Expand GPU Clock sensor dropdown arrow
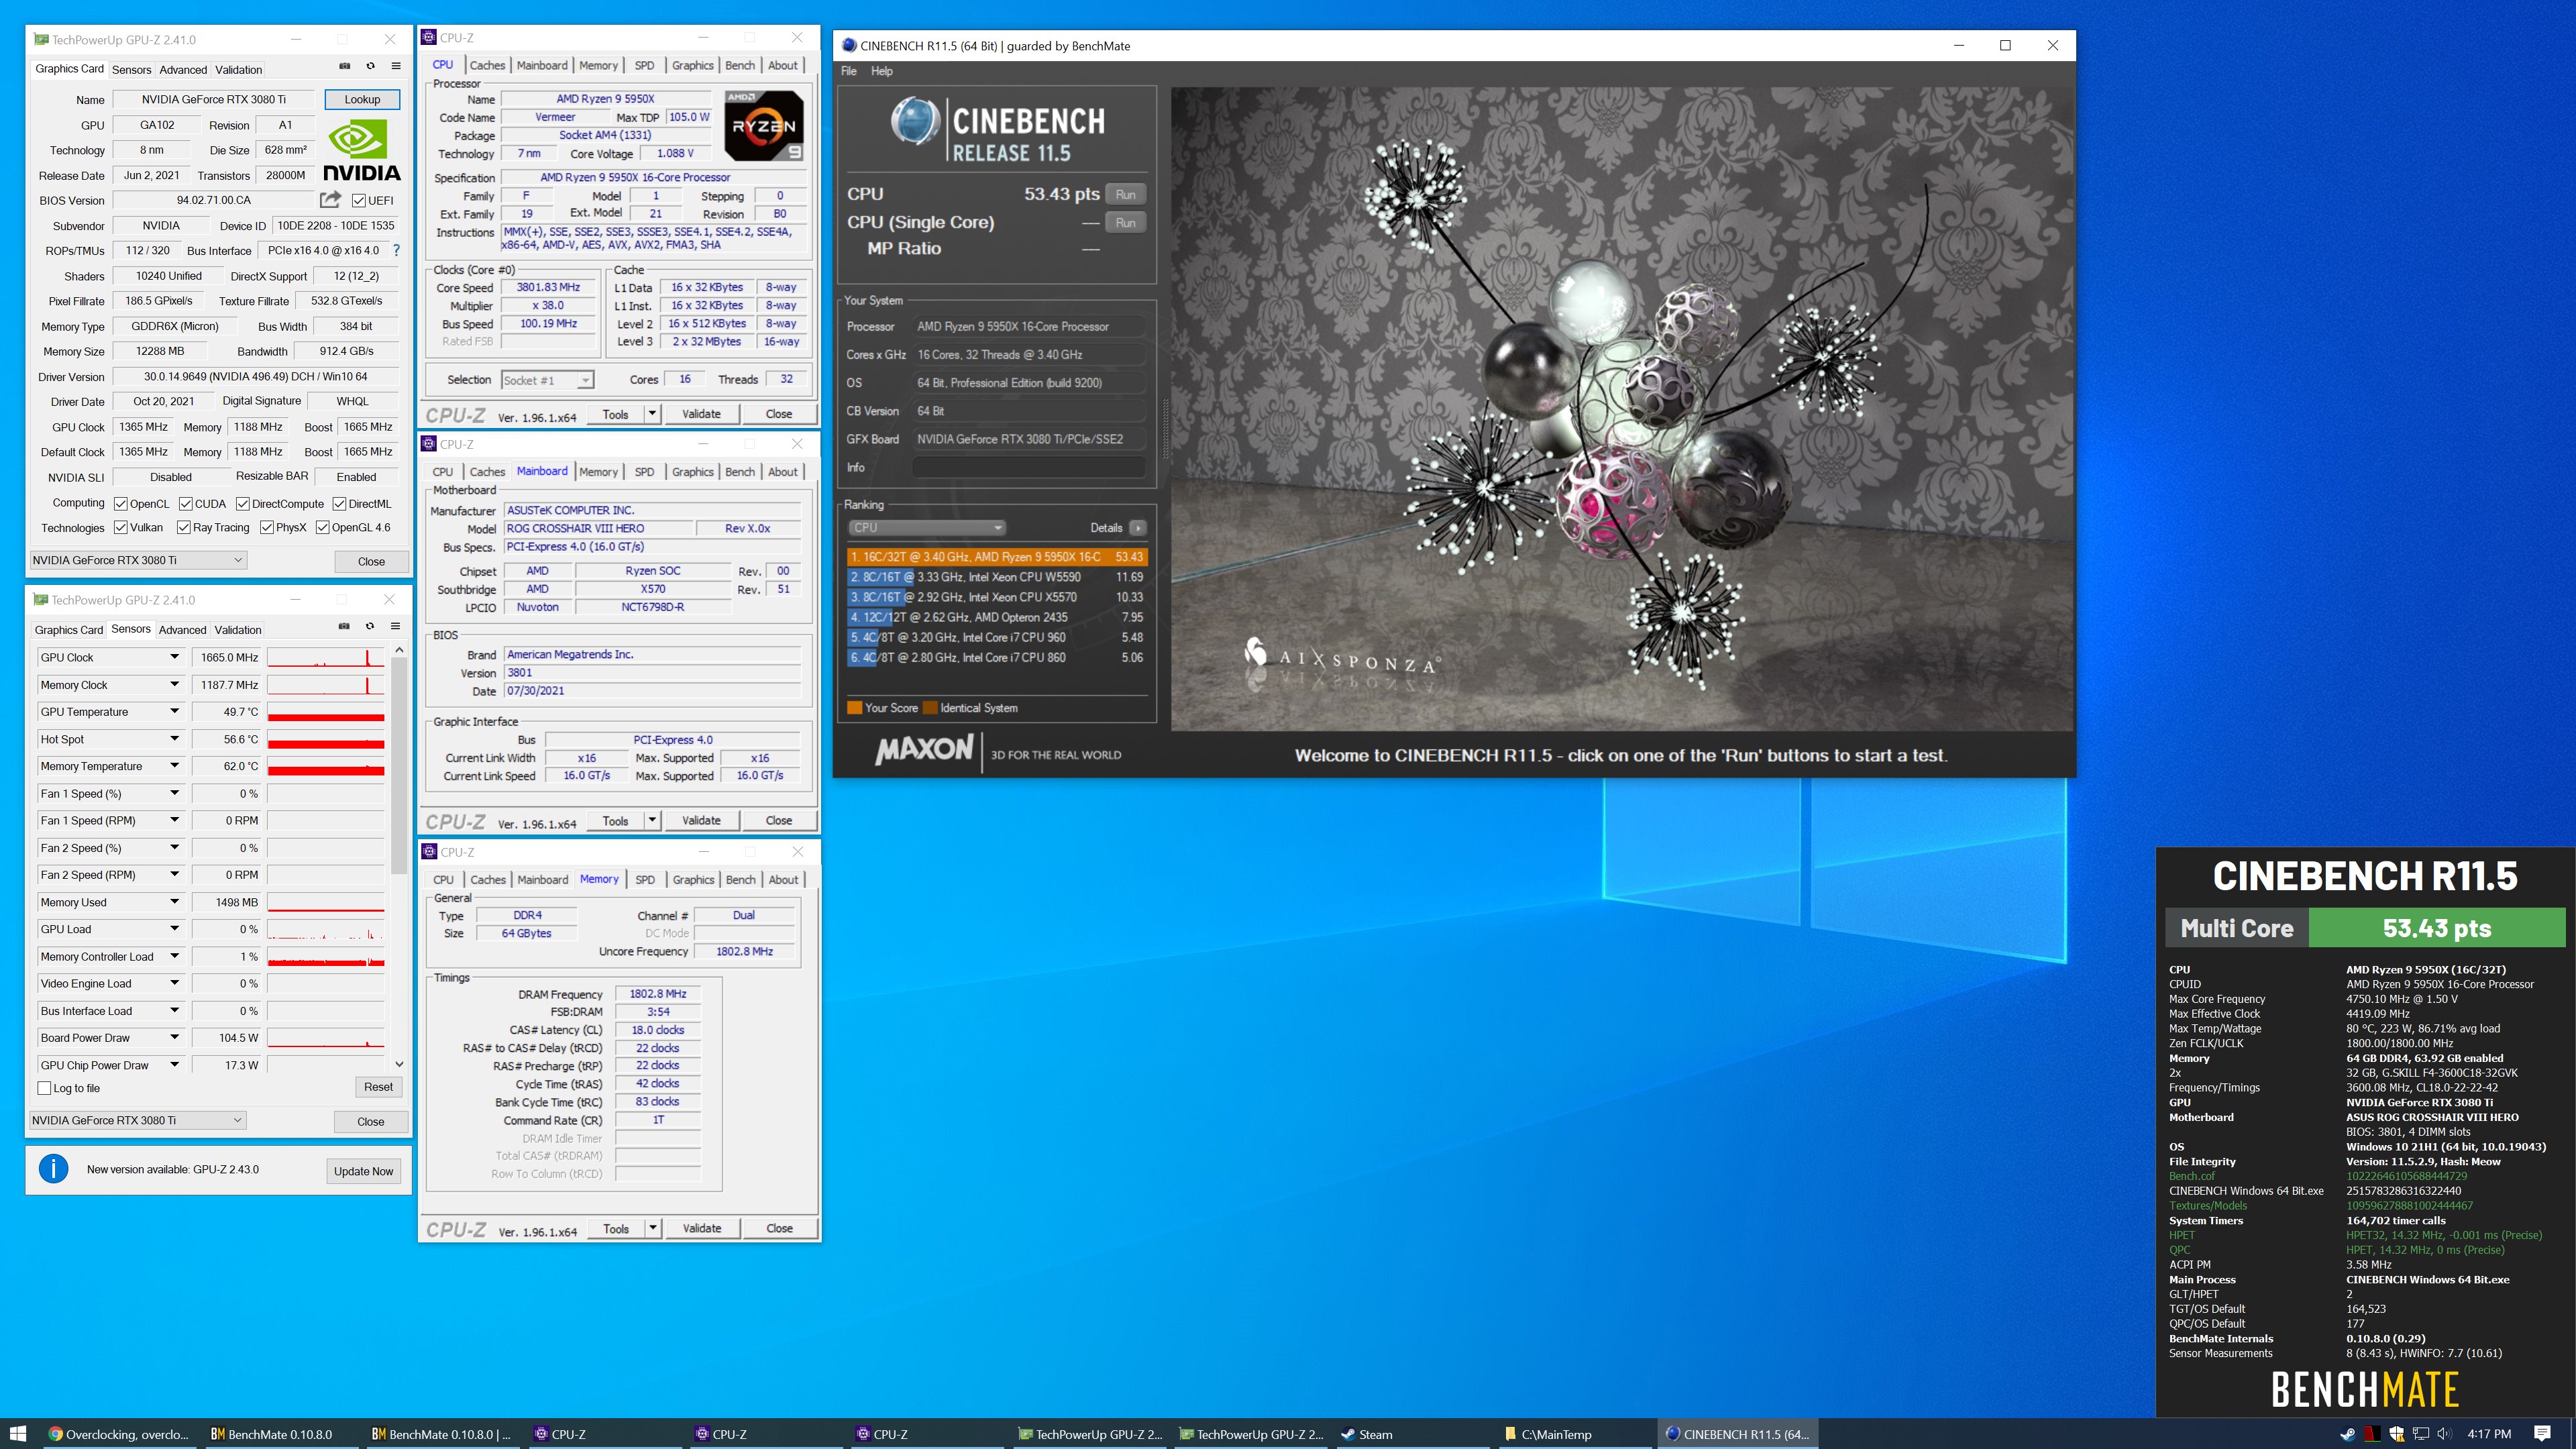The image size is (2576, 1449). pos(174,657)
